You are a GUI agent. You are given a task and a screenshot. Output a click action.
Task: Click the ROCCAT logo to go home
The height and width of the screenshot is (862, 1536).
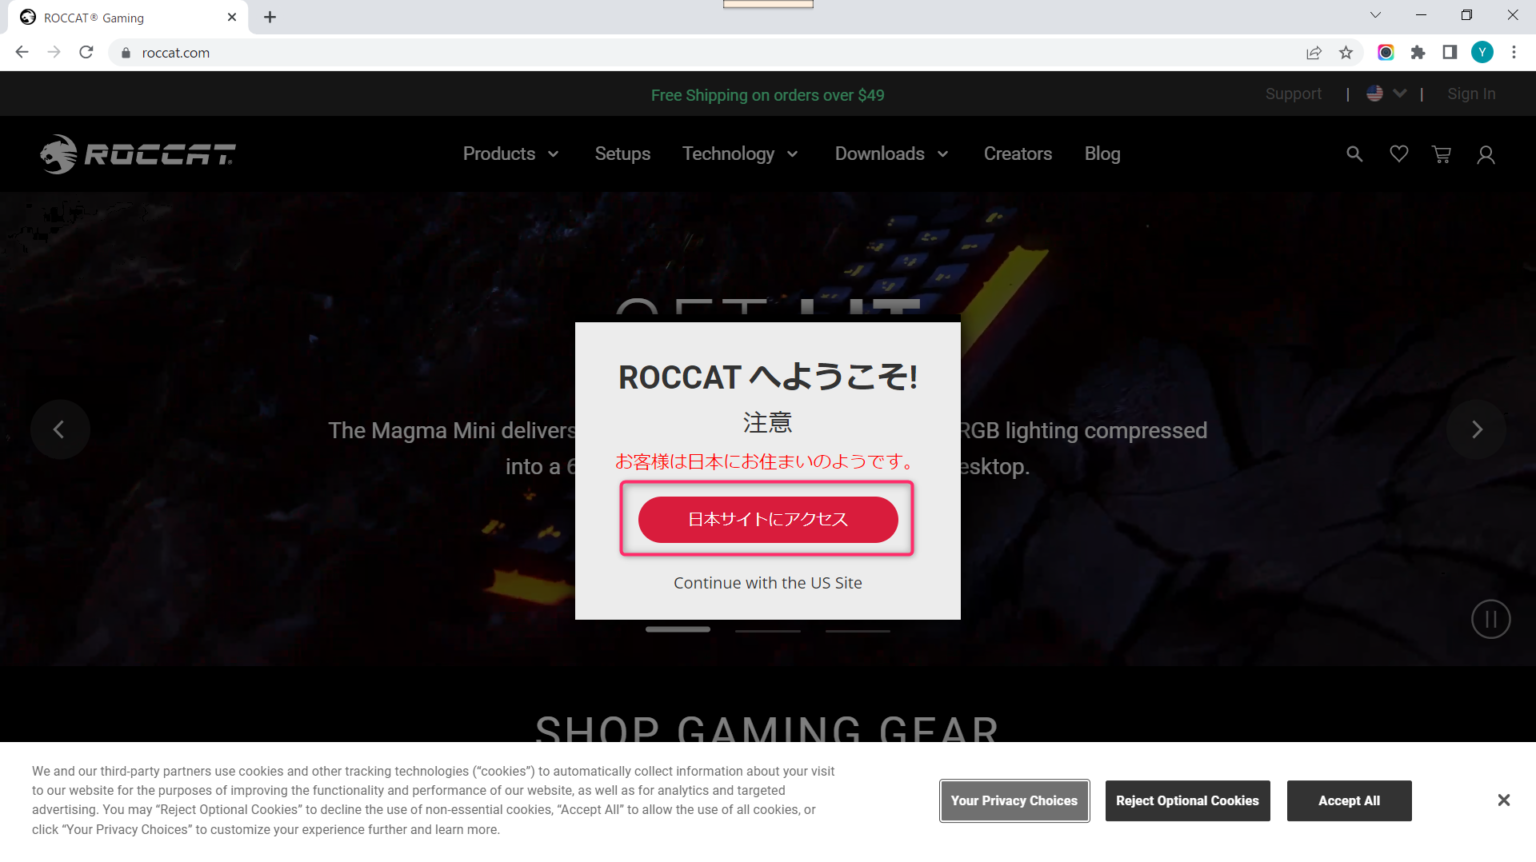point(137,153)
